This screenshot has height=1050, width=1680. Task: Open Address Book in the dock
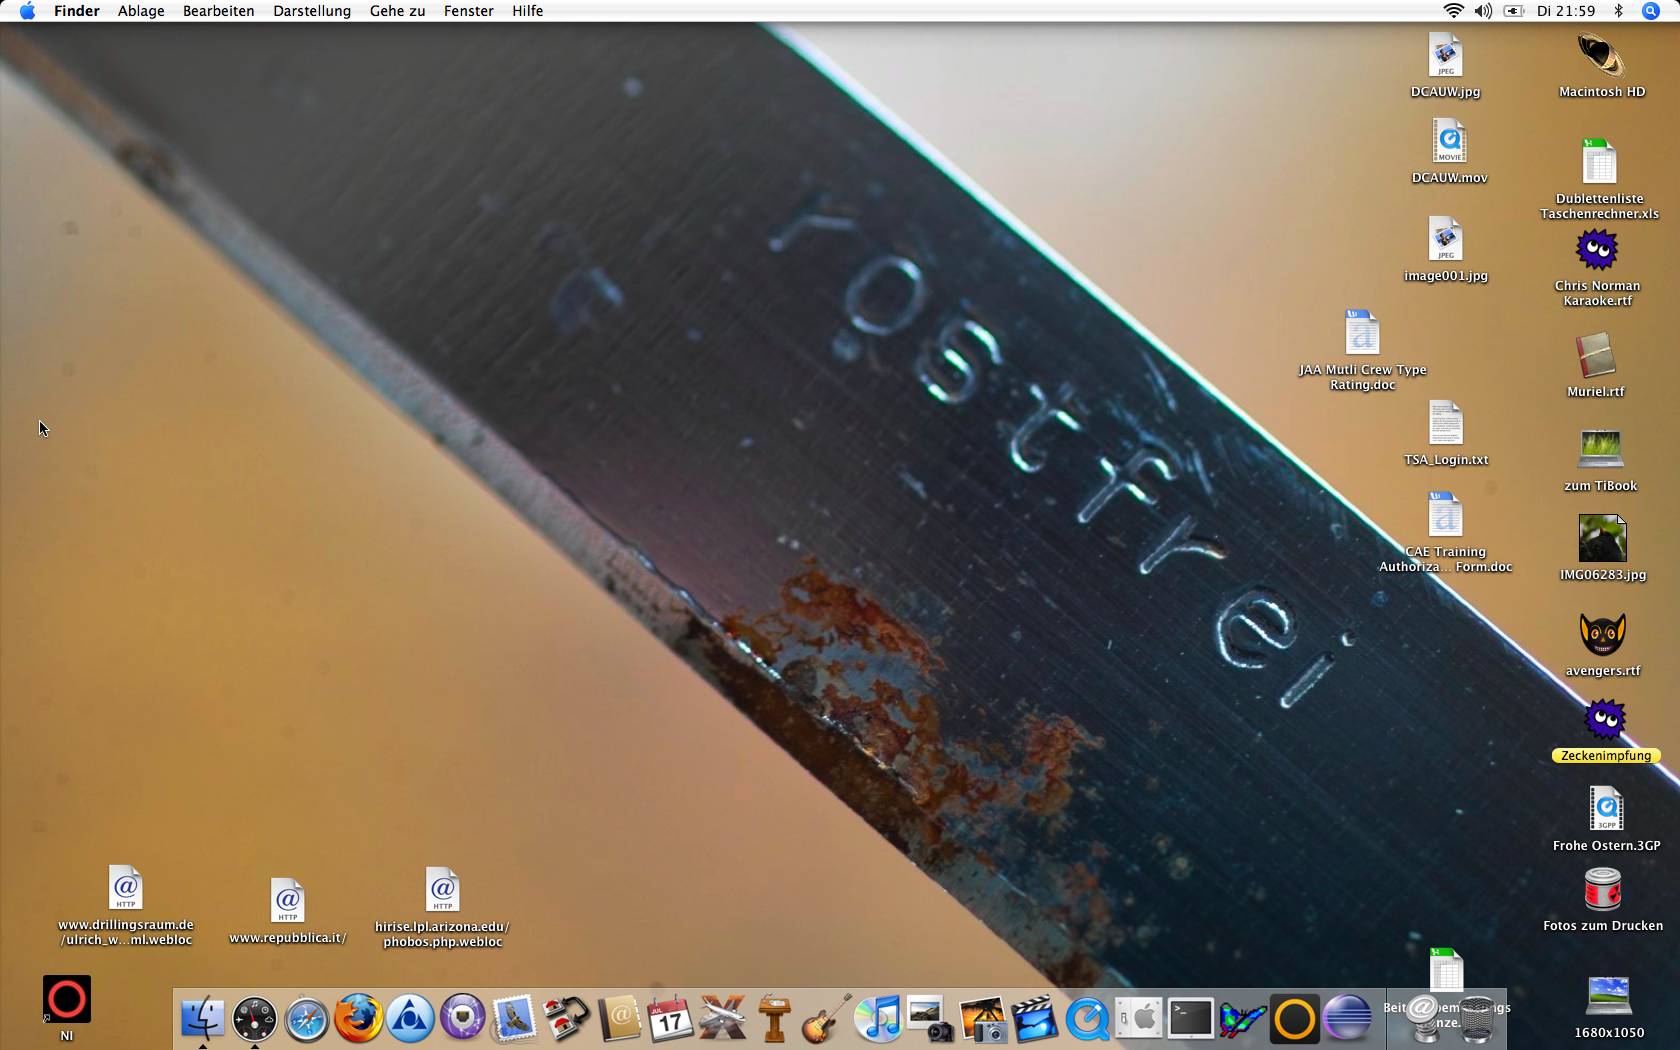coord(618,1019)
